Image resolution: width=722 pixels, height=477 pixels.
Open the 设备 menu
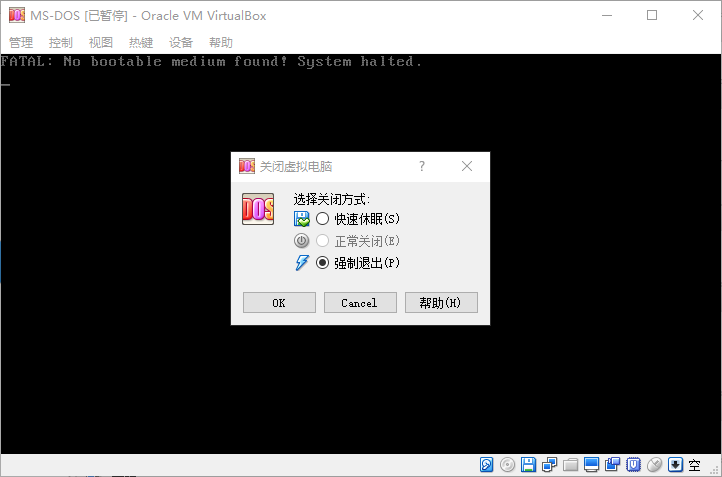(x=181, y=43)
